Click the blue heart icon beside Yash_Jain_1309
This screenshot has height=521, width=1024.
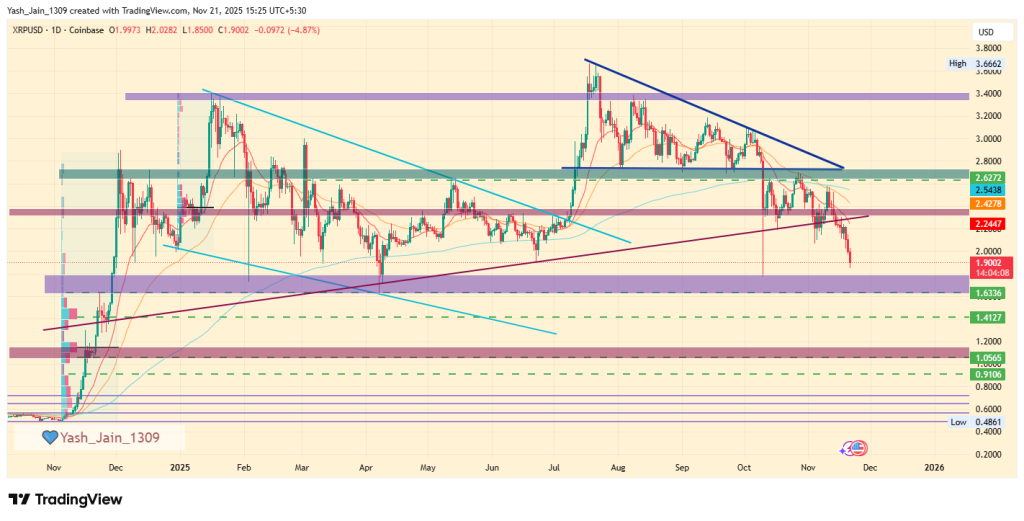tap(48, 437)
